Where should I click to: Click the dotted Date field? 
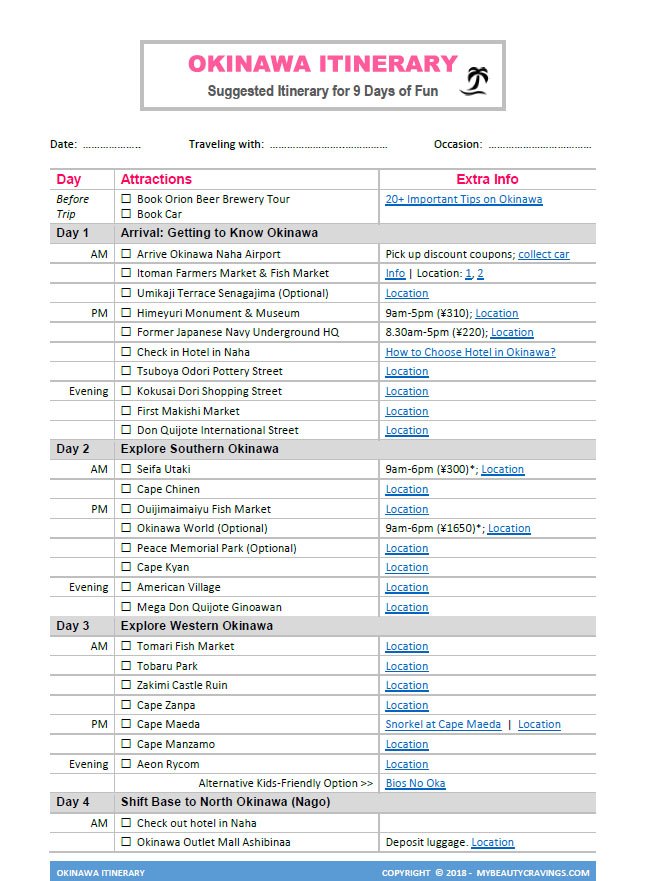coord(111,145)
